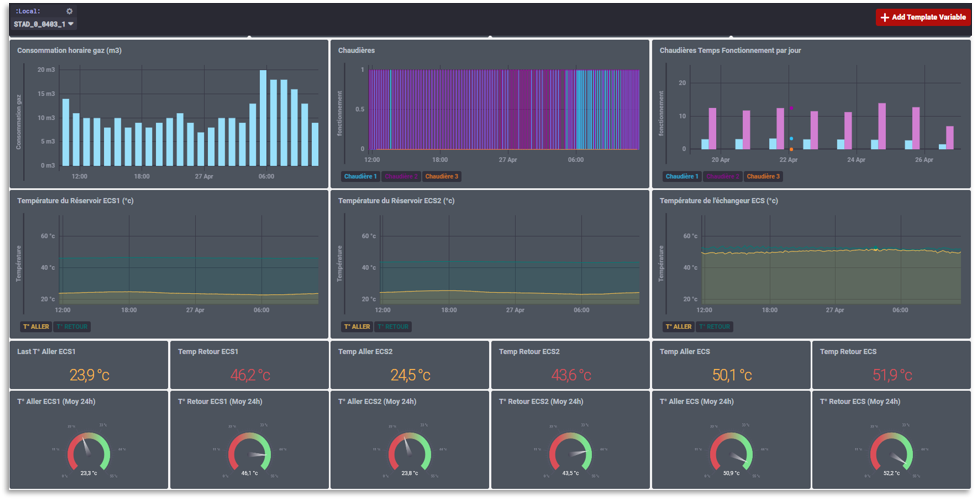Click the 'T° Retour ECS2 (Moy 24h)' title

coord(541,402)
